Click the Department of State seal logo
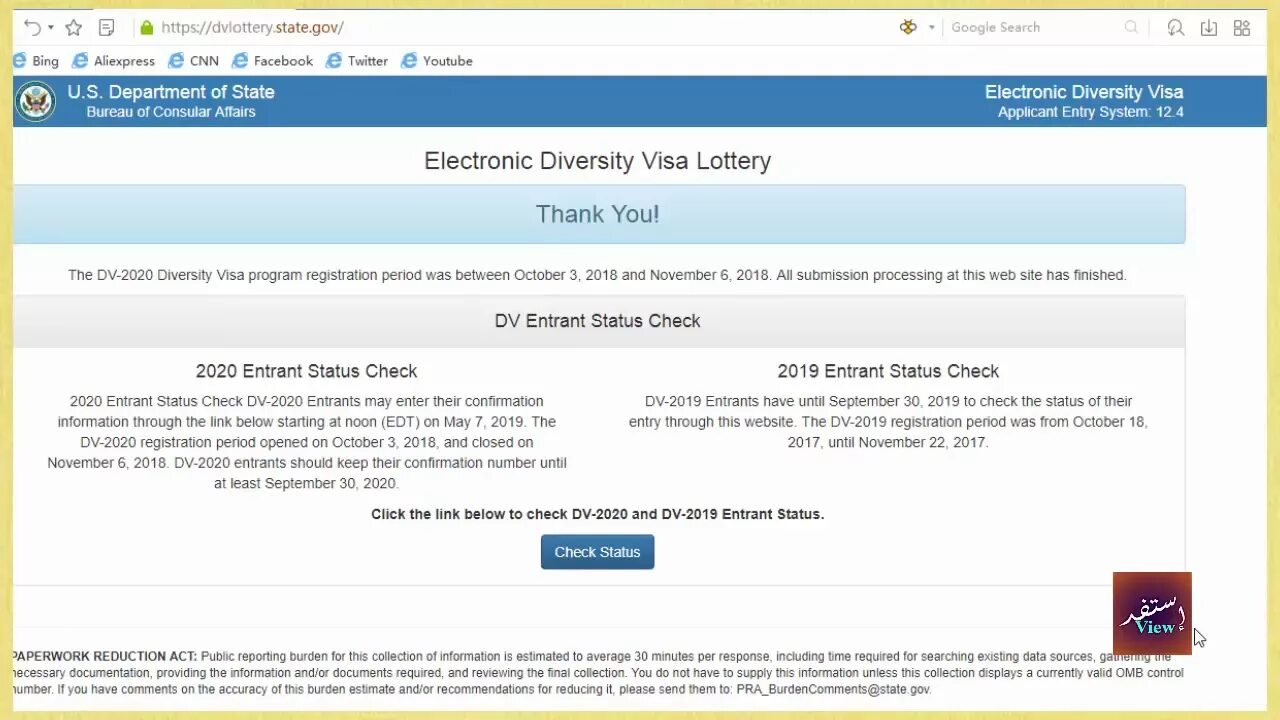The height and width of the screenshot is (720, 1280). (x=35, y=101)
